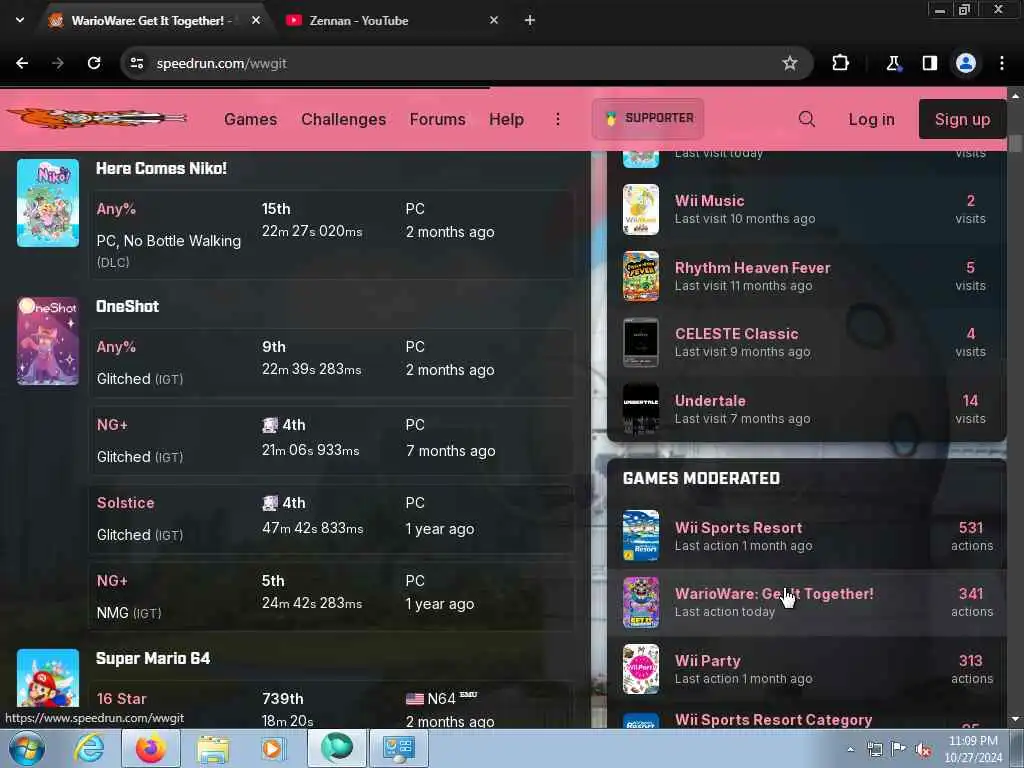Click the page vertical scrollbar thumb

pos(1014,143)
